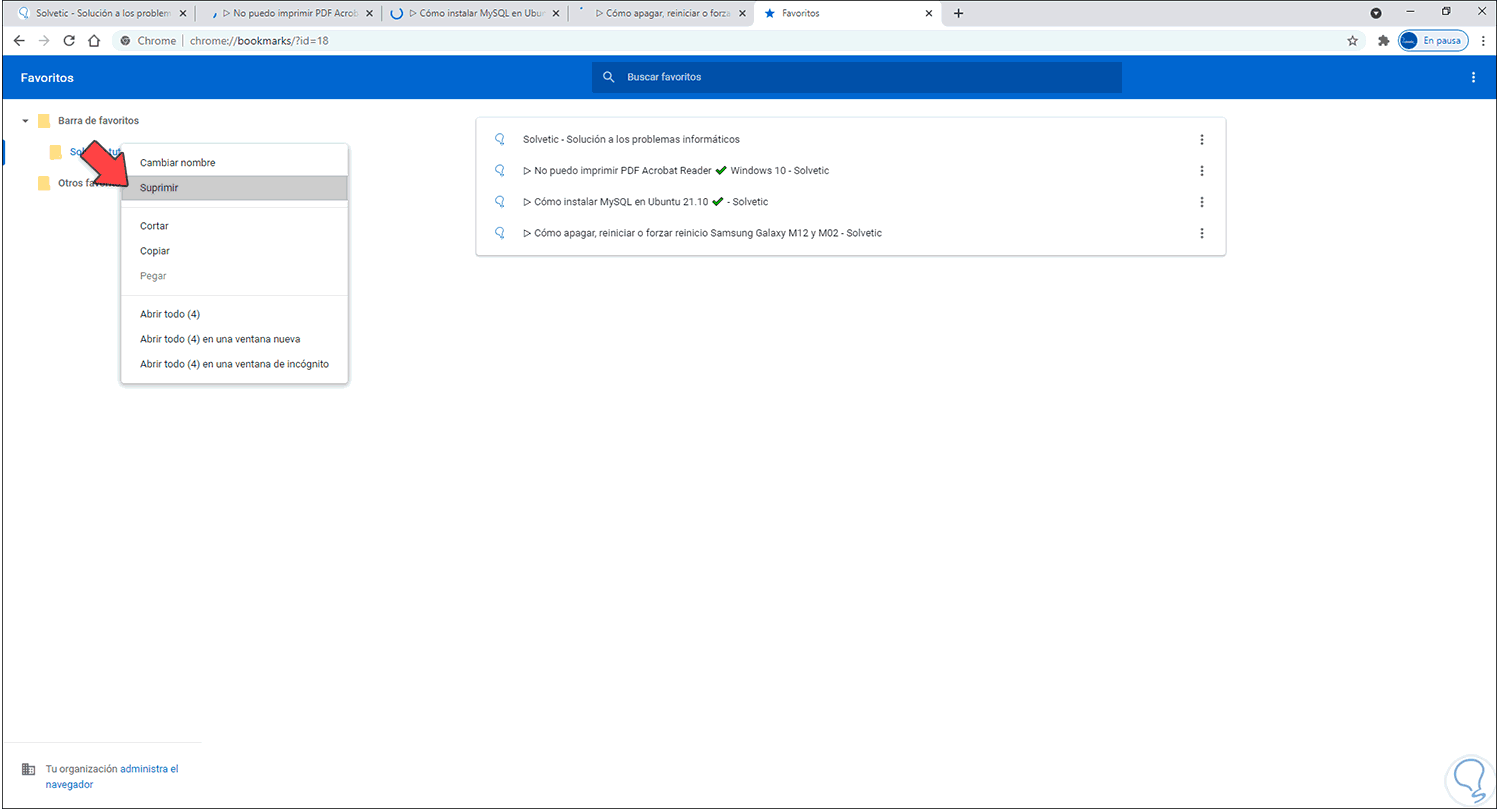This screenshot has height=809, width=1500.
Task: Close the Cómo apagar, reiniciar tab
Action: click(741, 14)
